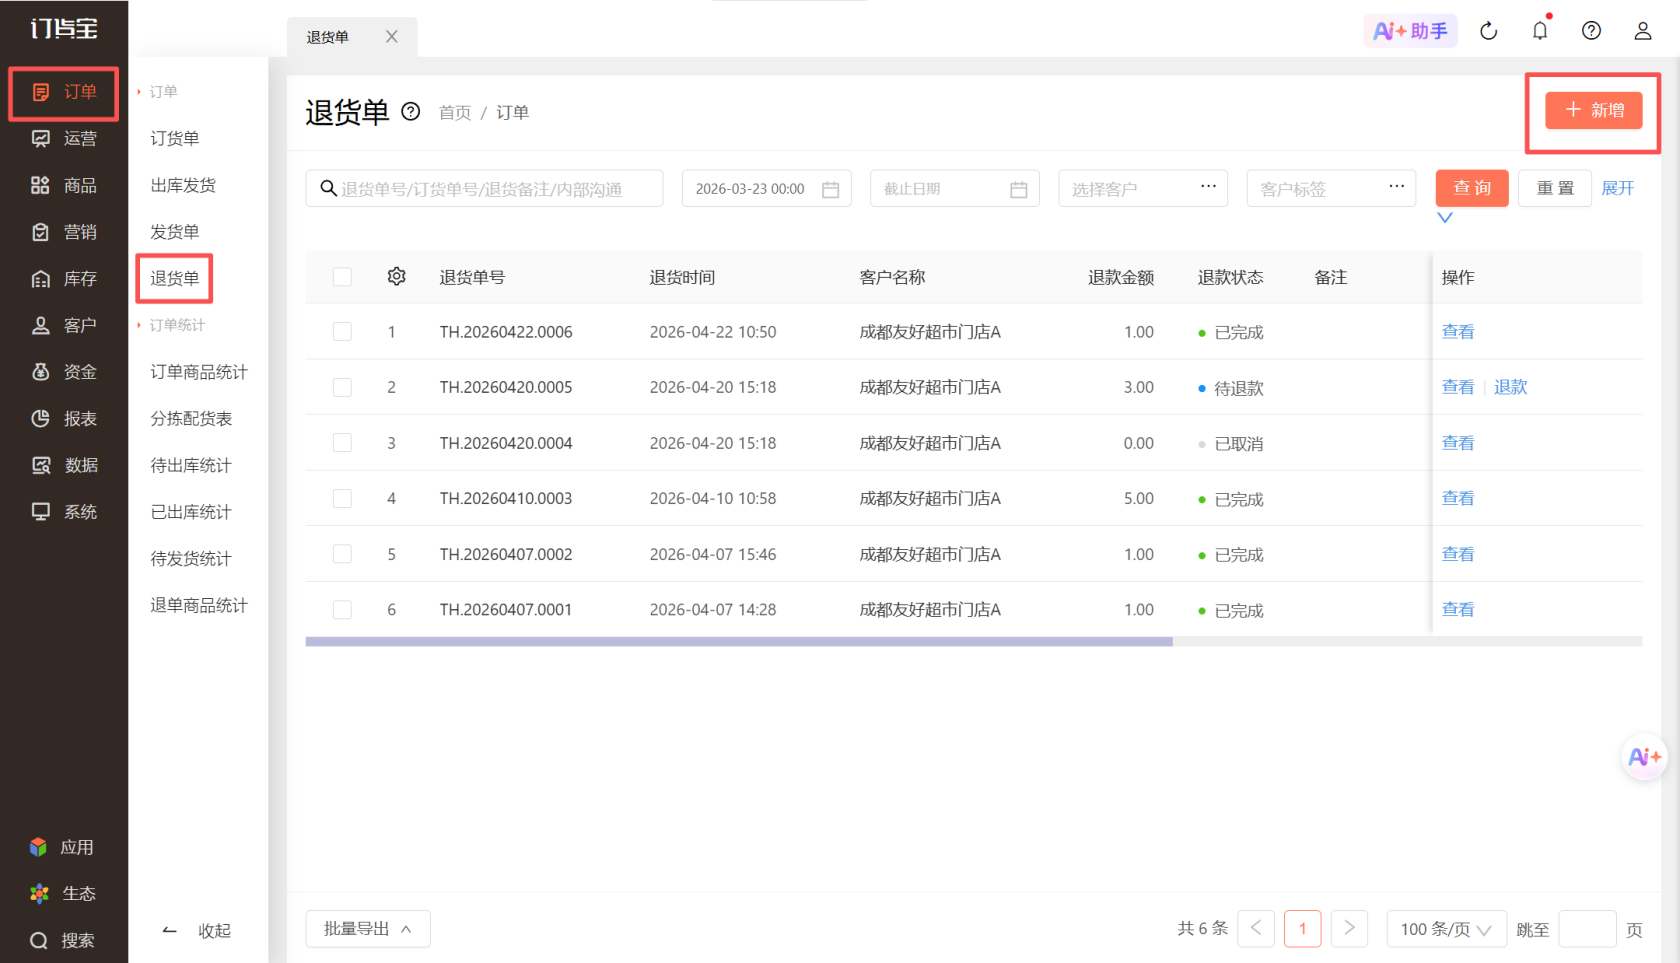Check the row for TH.20260420.0004
The width and height of the screenshot is (1680, 963).
click(x=342, y=443)
